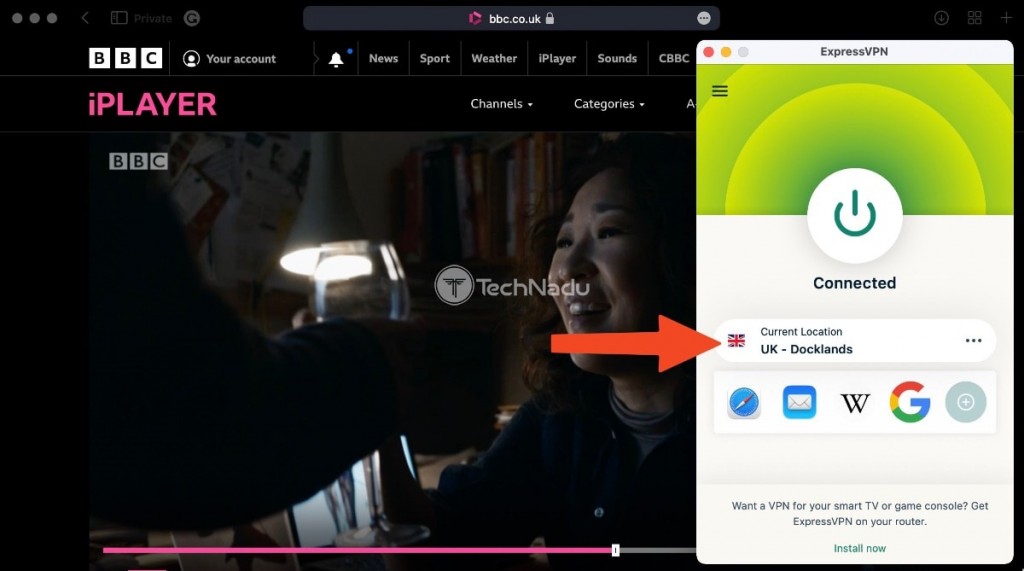The image size is (1024, 571).
Task: Click the ExpressVPN window title
Action: click(x=854, y=52)
